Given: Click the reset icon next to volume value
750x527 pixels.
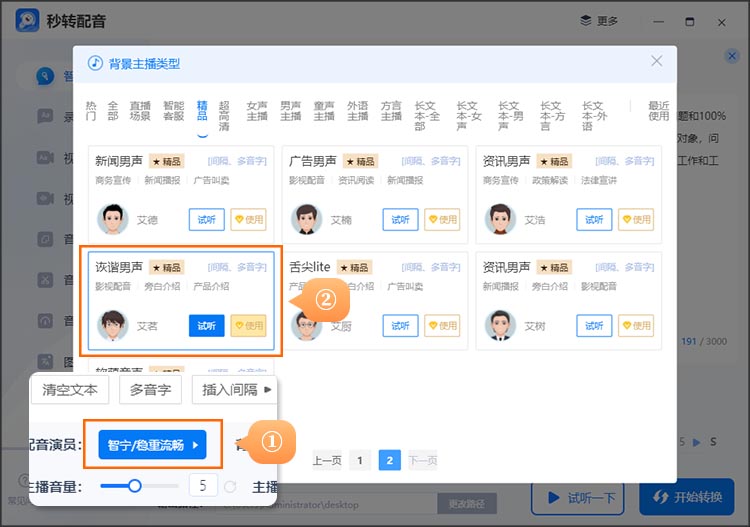Looking at the screenshot, I should 231,486.
